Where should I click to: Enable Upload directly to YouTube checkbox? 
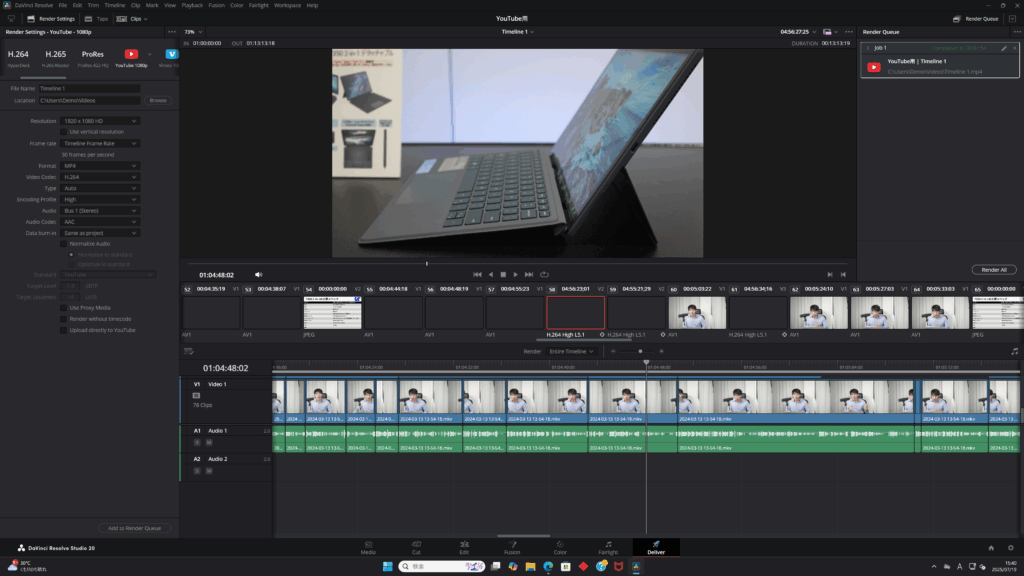click(64, 330)
